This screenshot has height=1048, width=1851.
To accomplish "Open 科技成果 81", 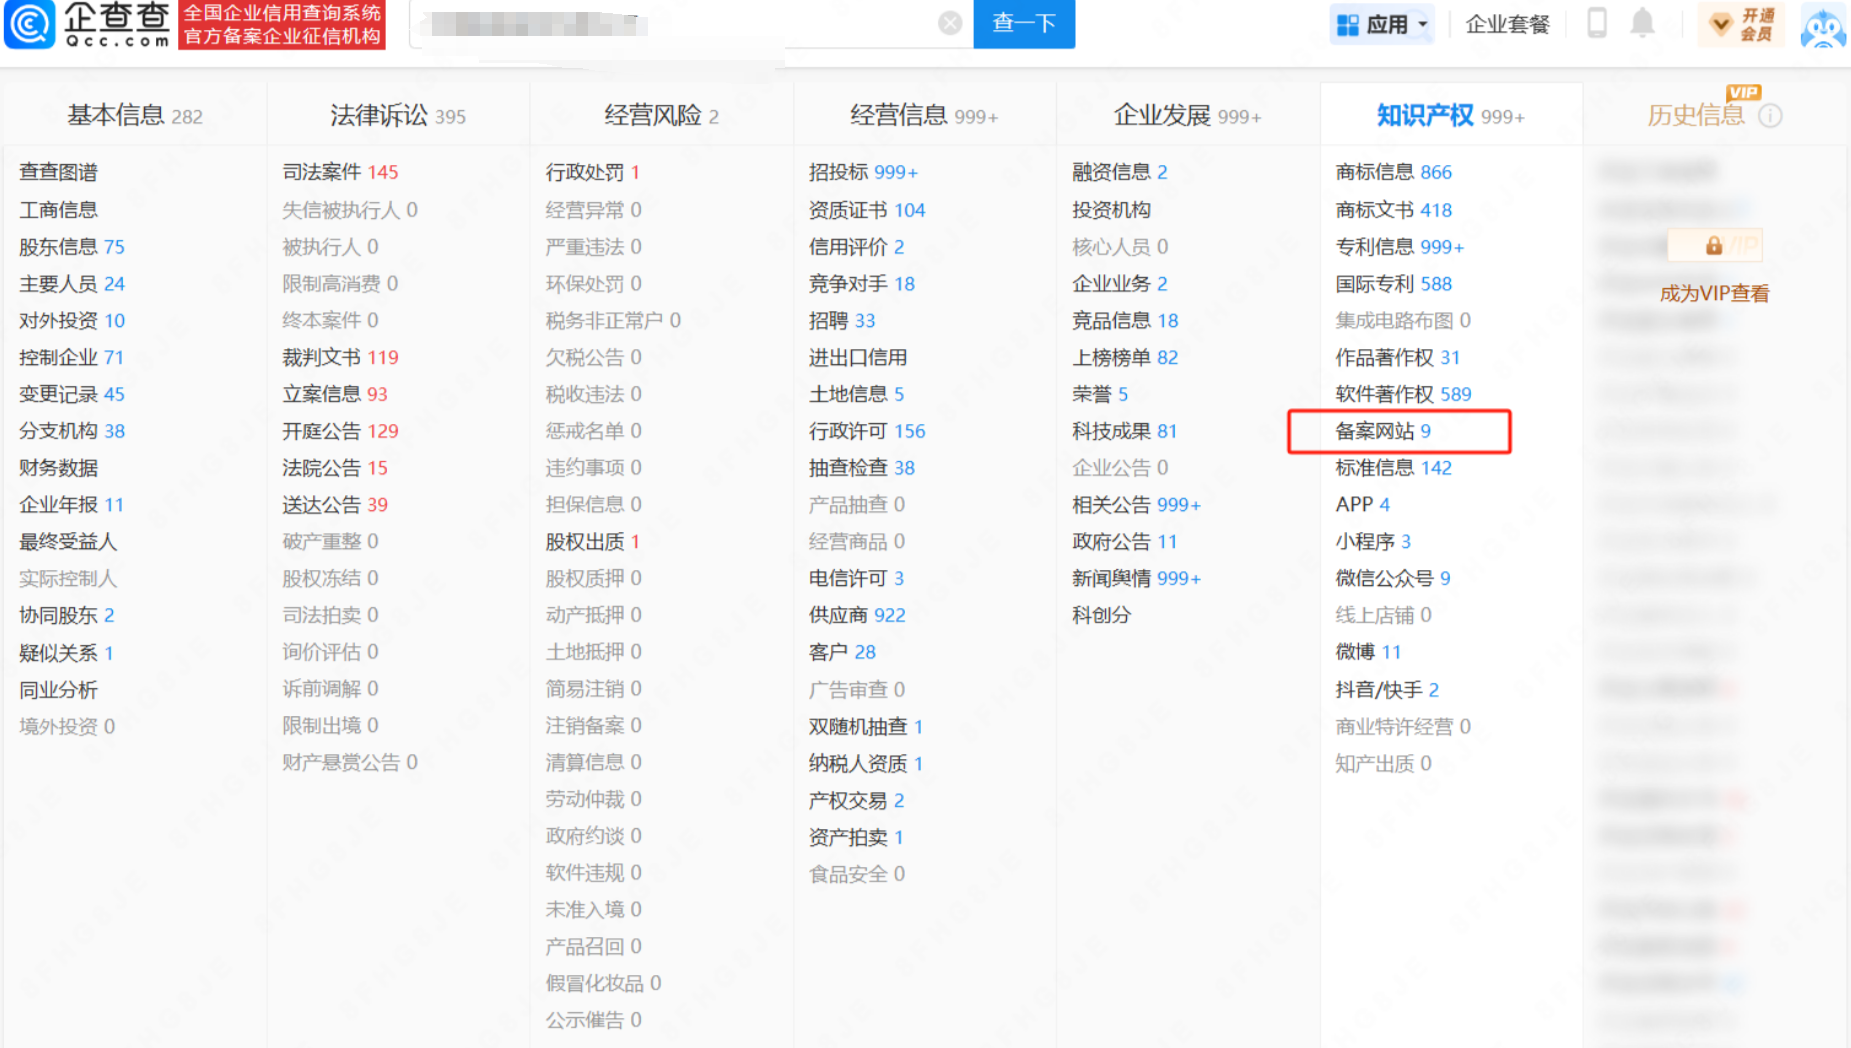I will [x=1125, y=431].
